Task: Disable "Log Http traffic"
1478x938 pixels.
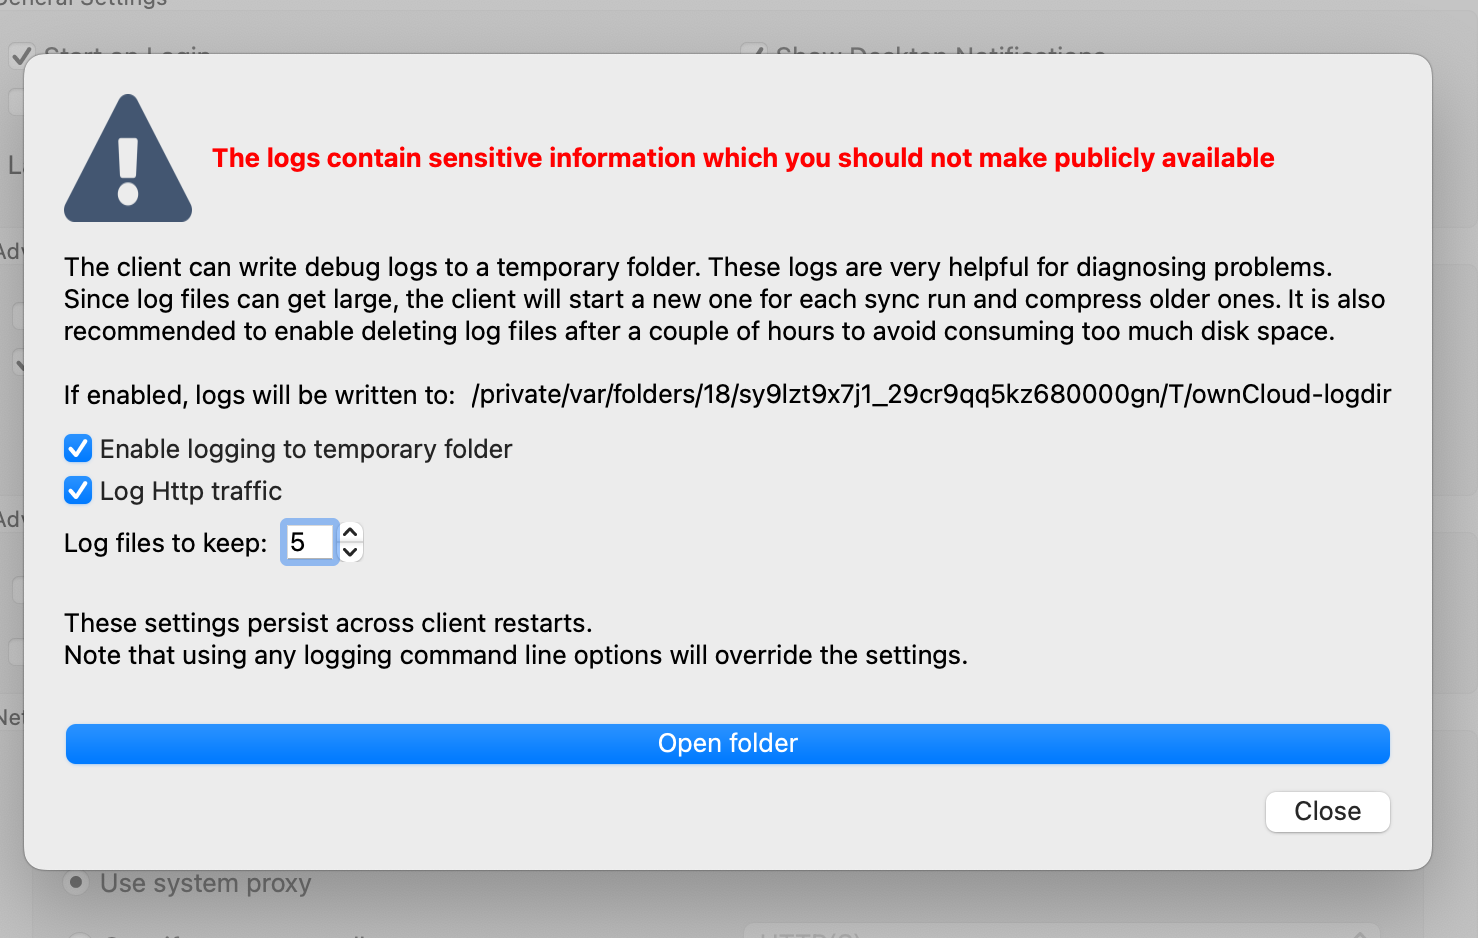Action: tap(77, 490)
